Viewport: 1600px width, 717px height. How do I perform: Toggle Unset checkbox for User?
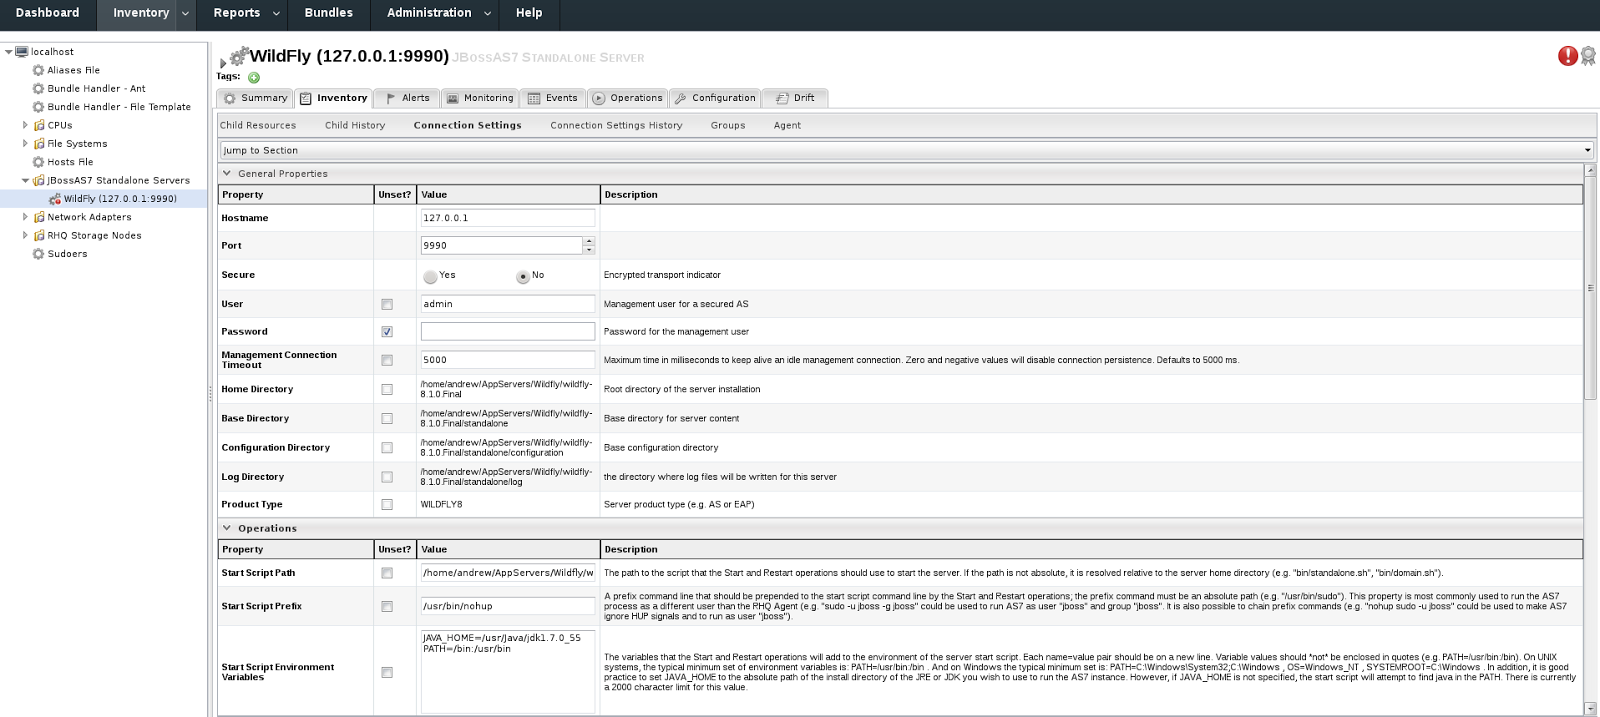(387, 304)
